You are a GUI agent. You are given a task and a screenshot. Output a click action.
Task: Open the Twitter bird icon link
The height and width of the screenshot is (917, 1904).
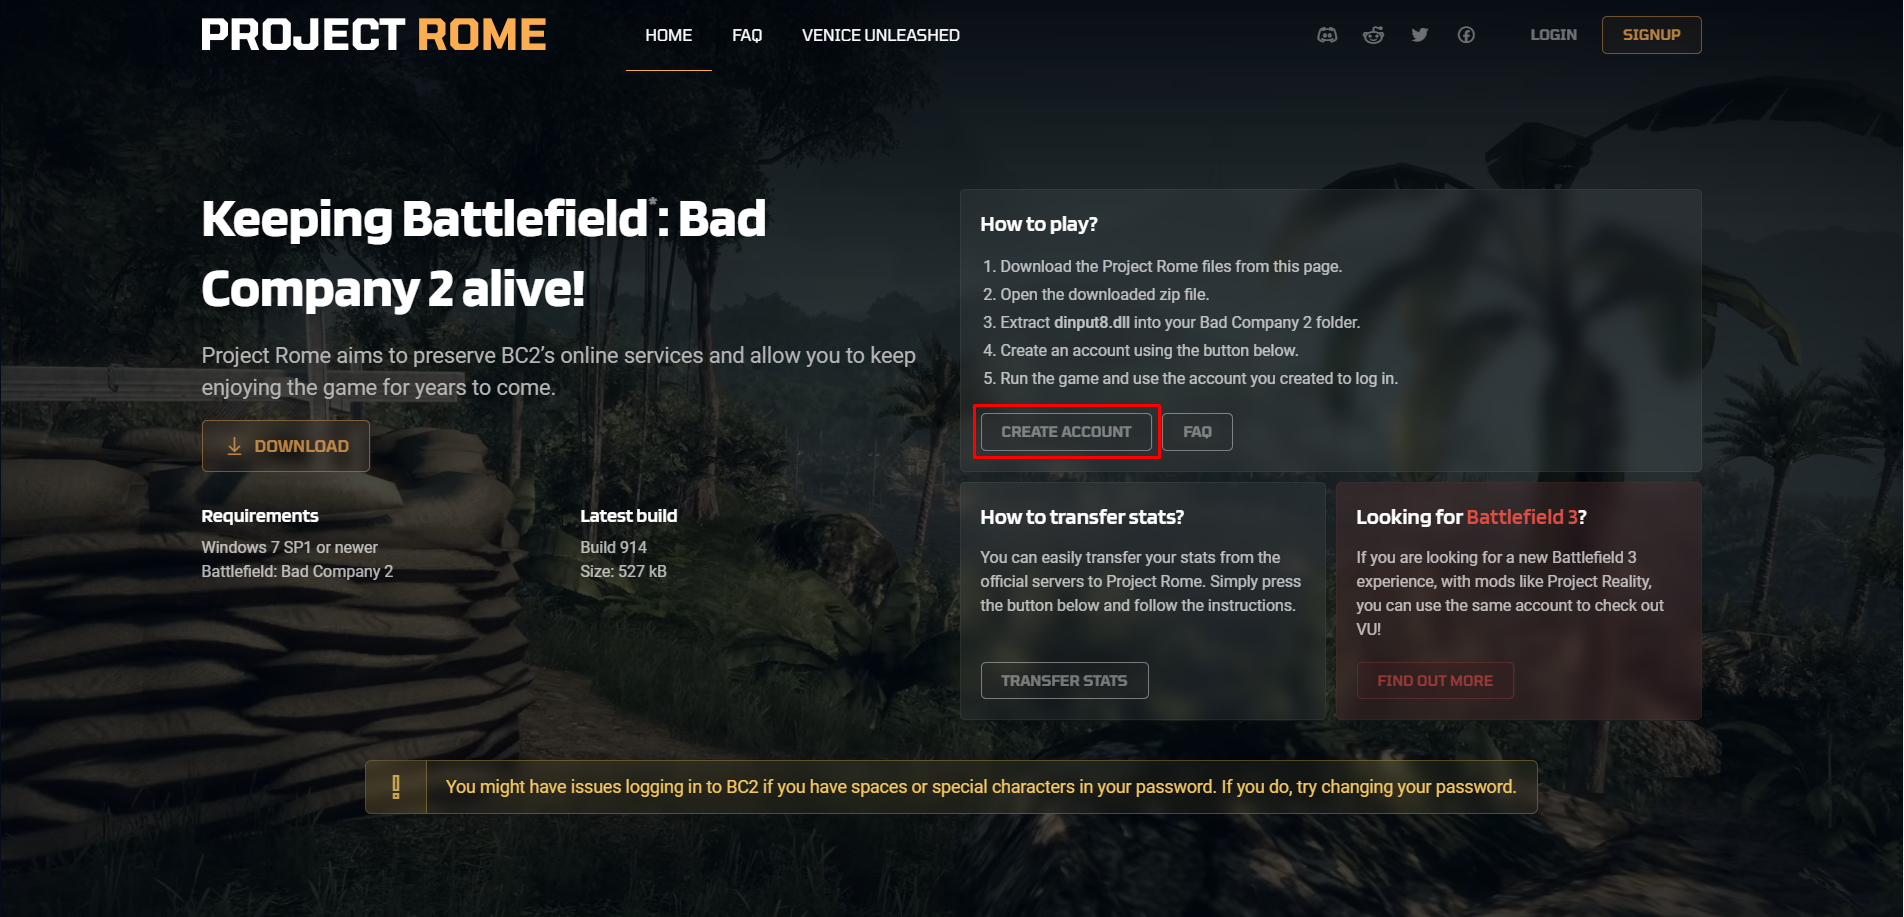1420,35
